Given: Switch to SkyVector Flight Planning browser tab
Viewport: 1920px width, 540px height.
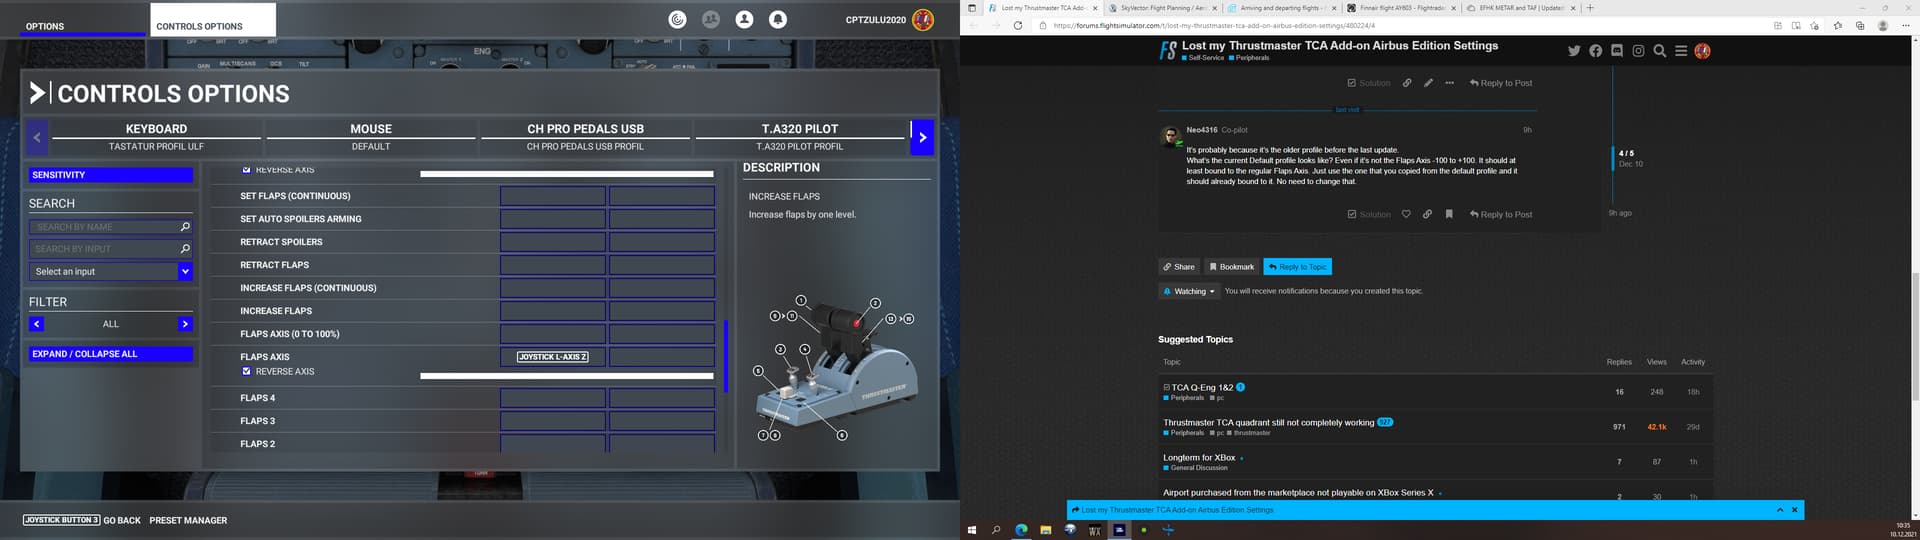Looking at the screenshot, I should [x=1162, y=8].
